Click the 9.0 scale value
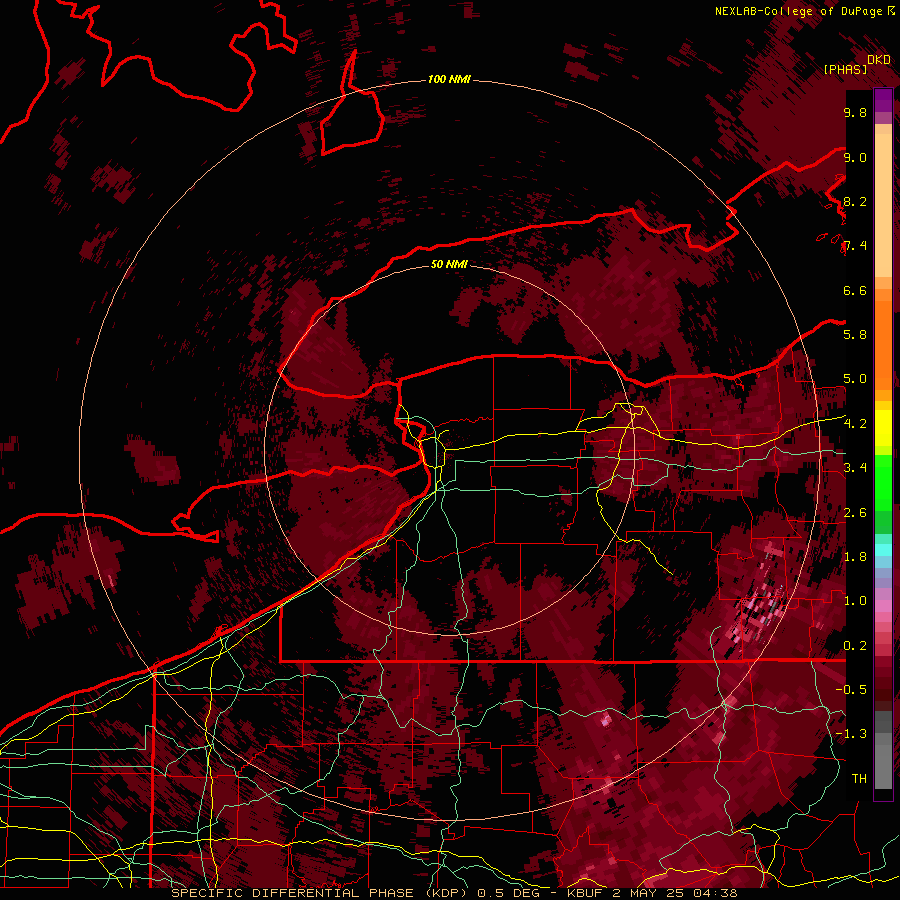This screenshot has height=900, width=900. [855, 157]
